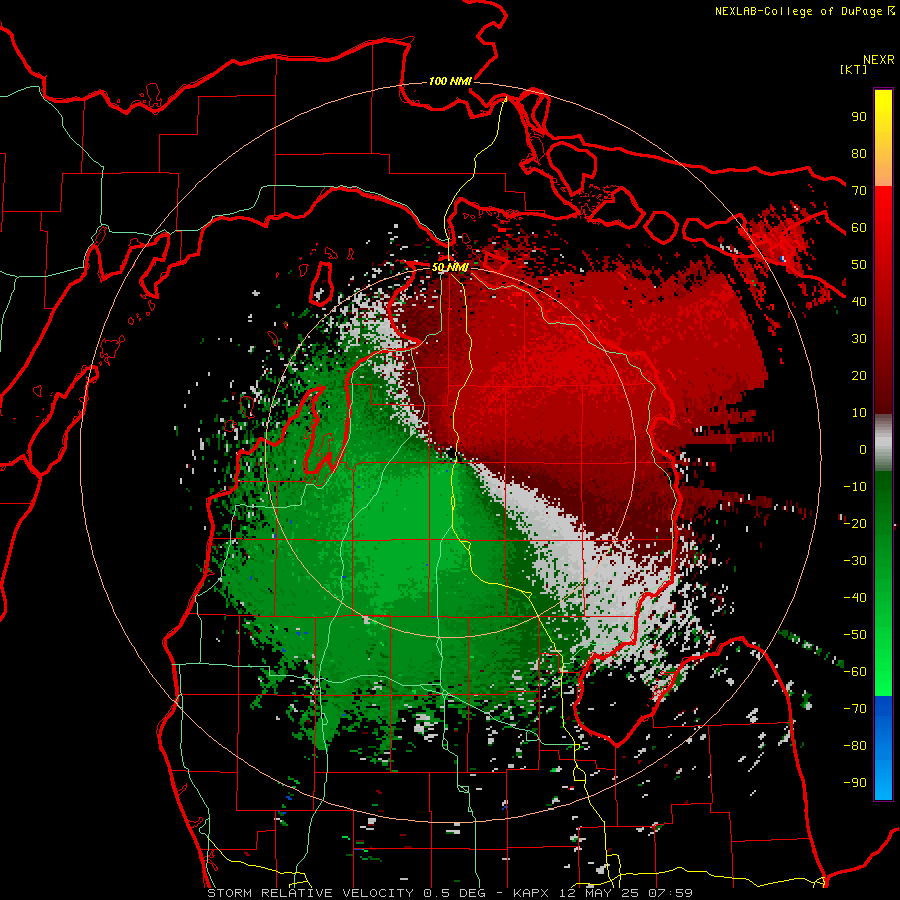
Task: Click the gray zero-velocity segment of color bar
Action: point(883,443)
